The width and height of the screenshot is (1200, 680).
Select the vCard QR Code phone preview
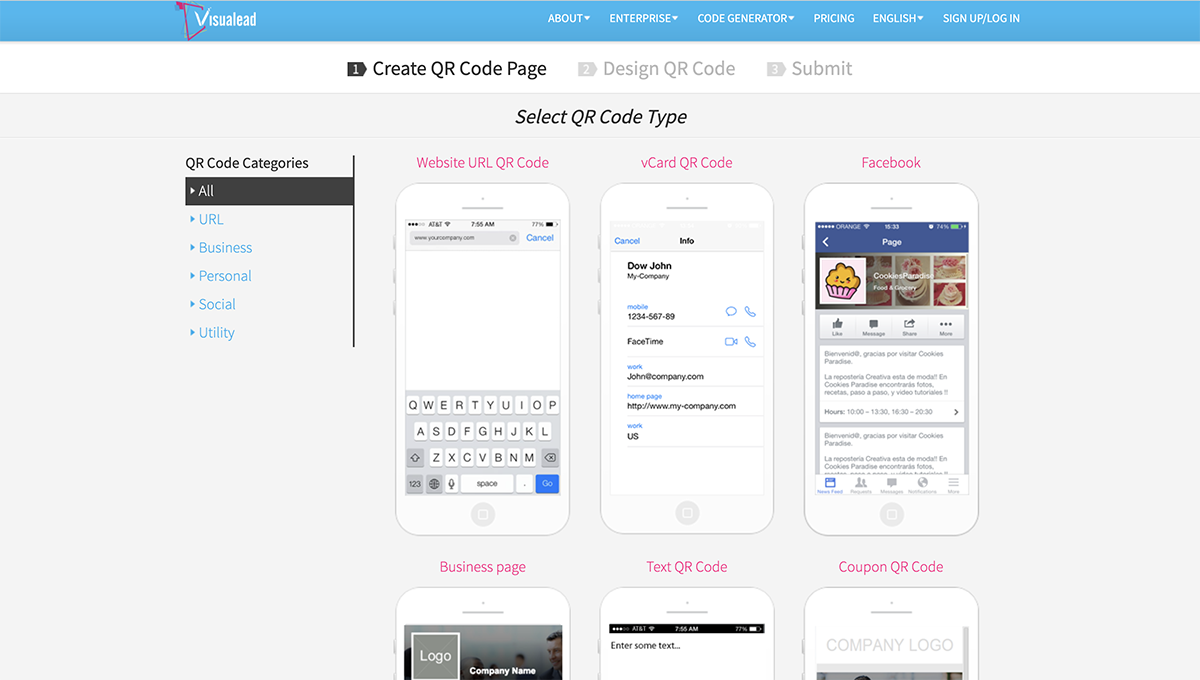coord(687,358)
